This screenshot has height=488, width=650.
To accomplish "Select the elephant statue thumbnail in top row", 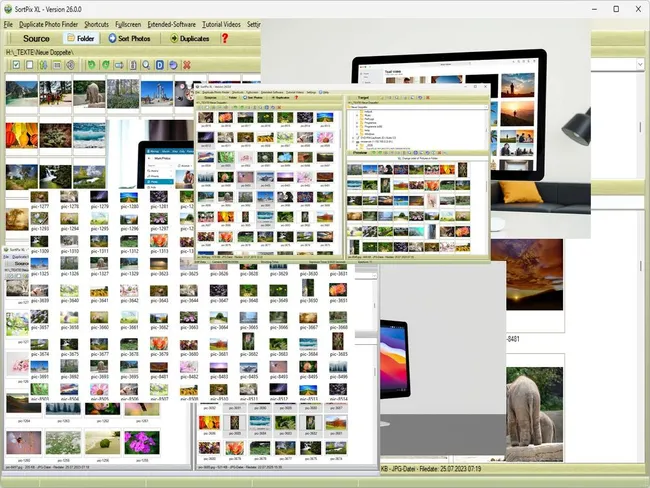I will 89,93.
